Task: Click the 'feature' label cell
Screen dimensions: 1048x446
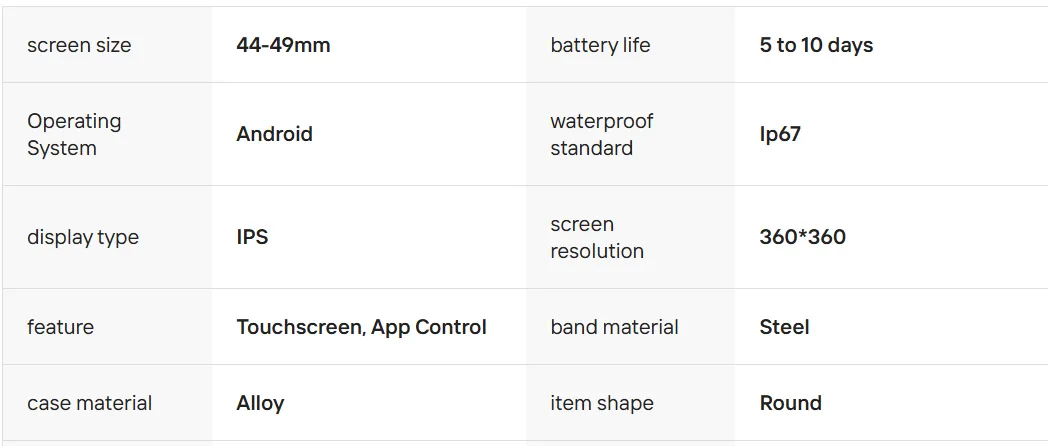Action: click(x=60, y=327)
